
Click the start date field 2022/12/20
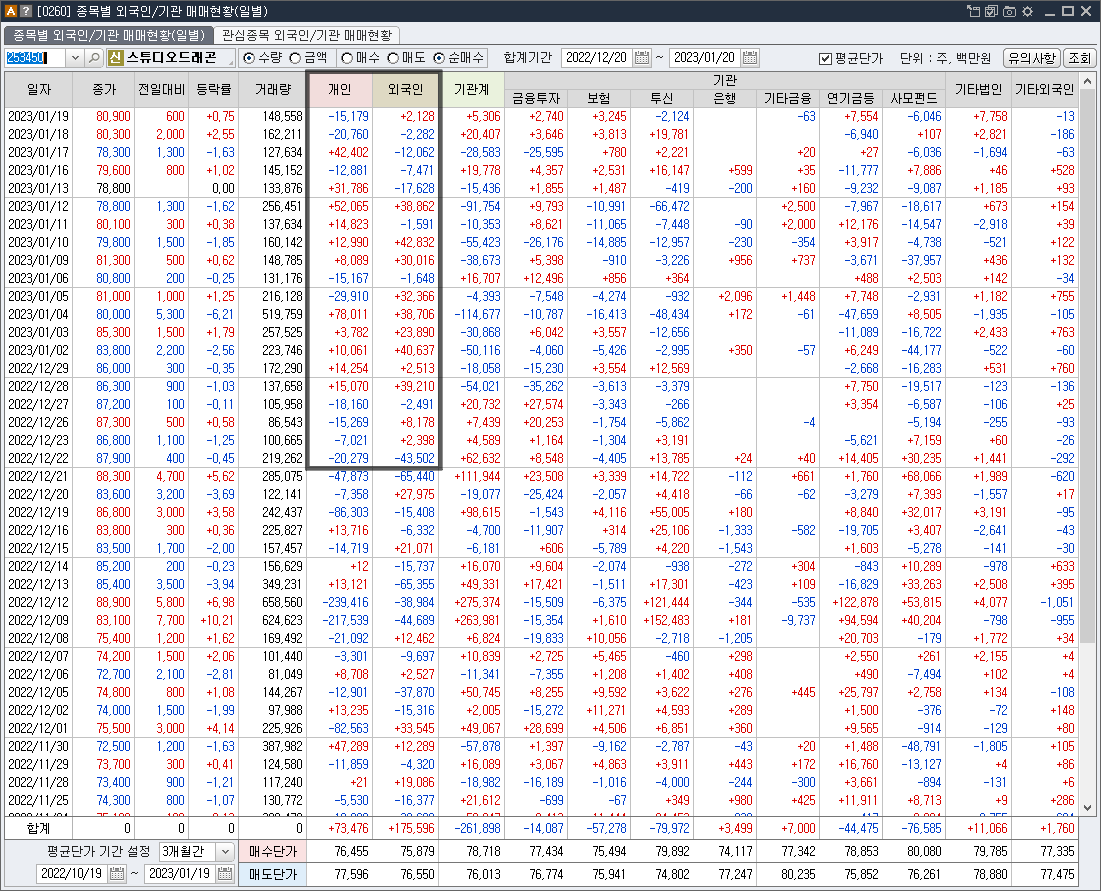point(597,58)
